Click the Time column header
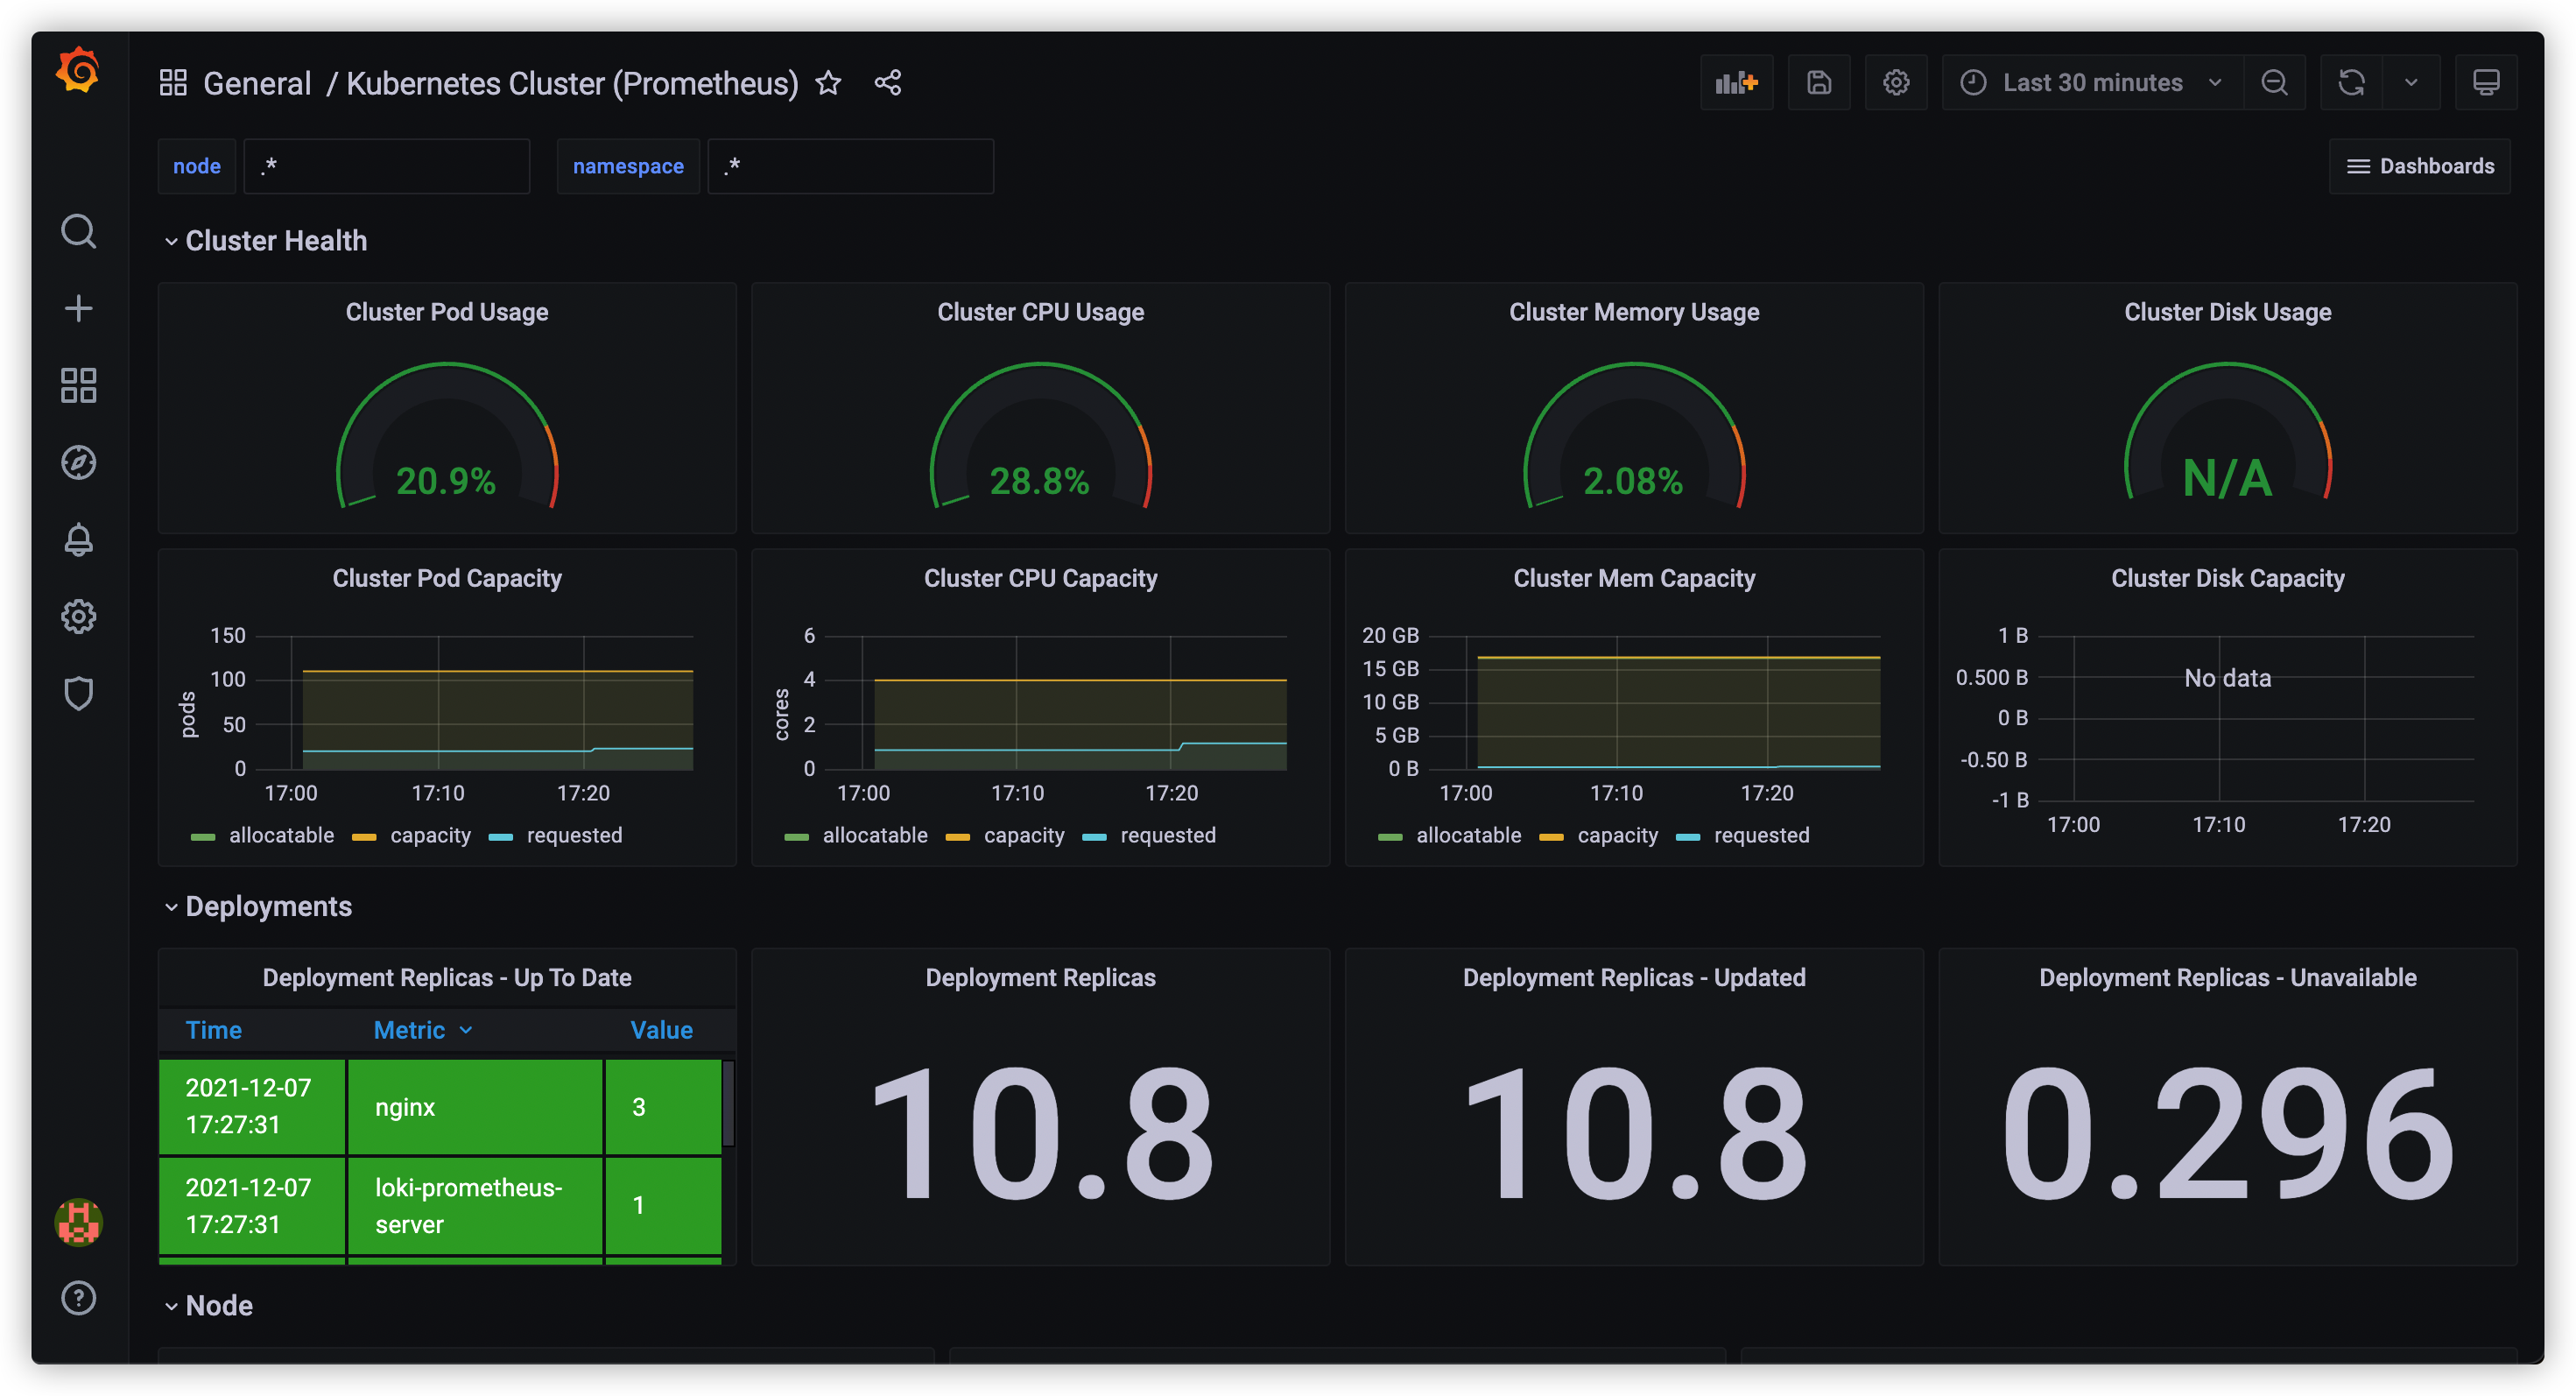The image size is (2576, 1396). [x=214, y=1030]
